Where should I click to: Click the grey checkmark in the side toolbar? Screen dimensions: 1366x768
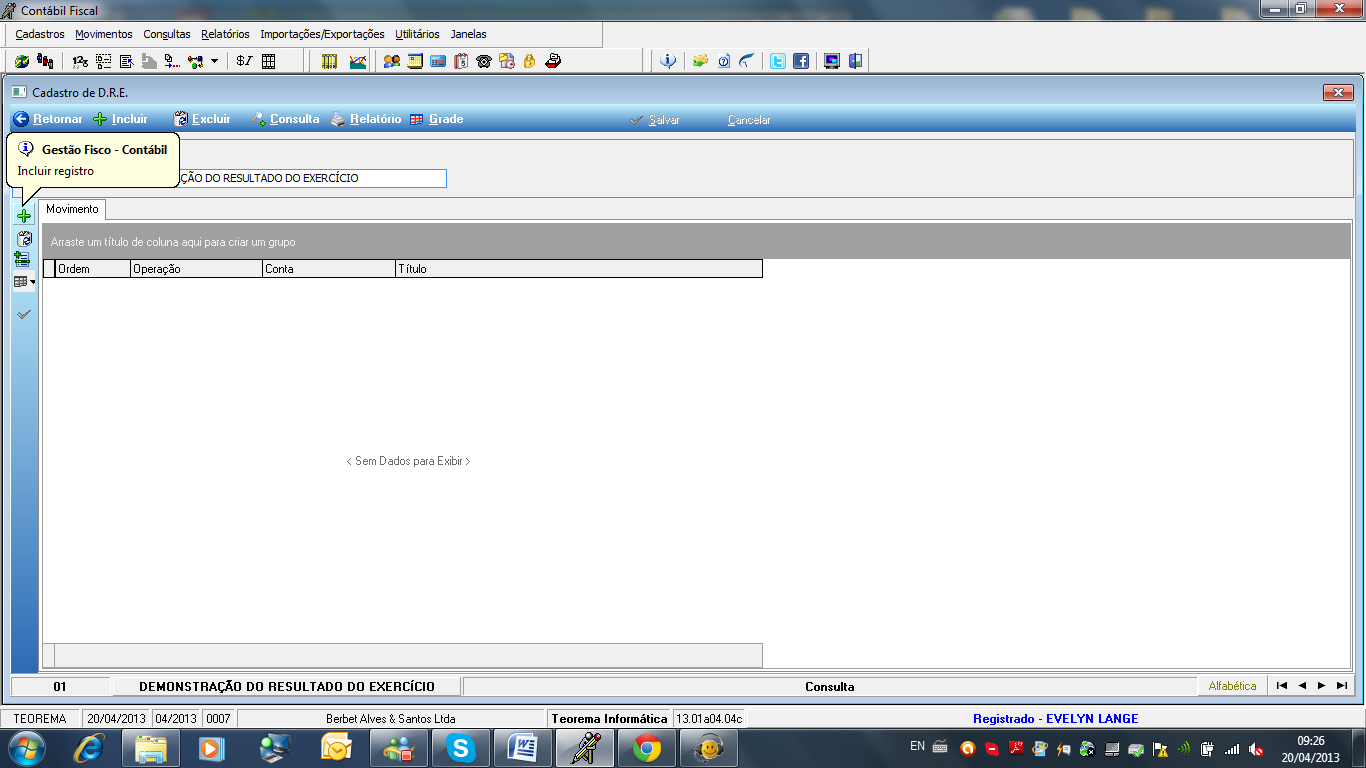pos(24,314)
